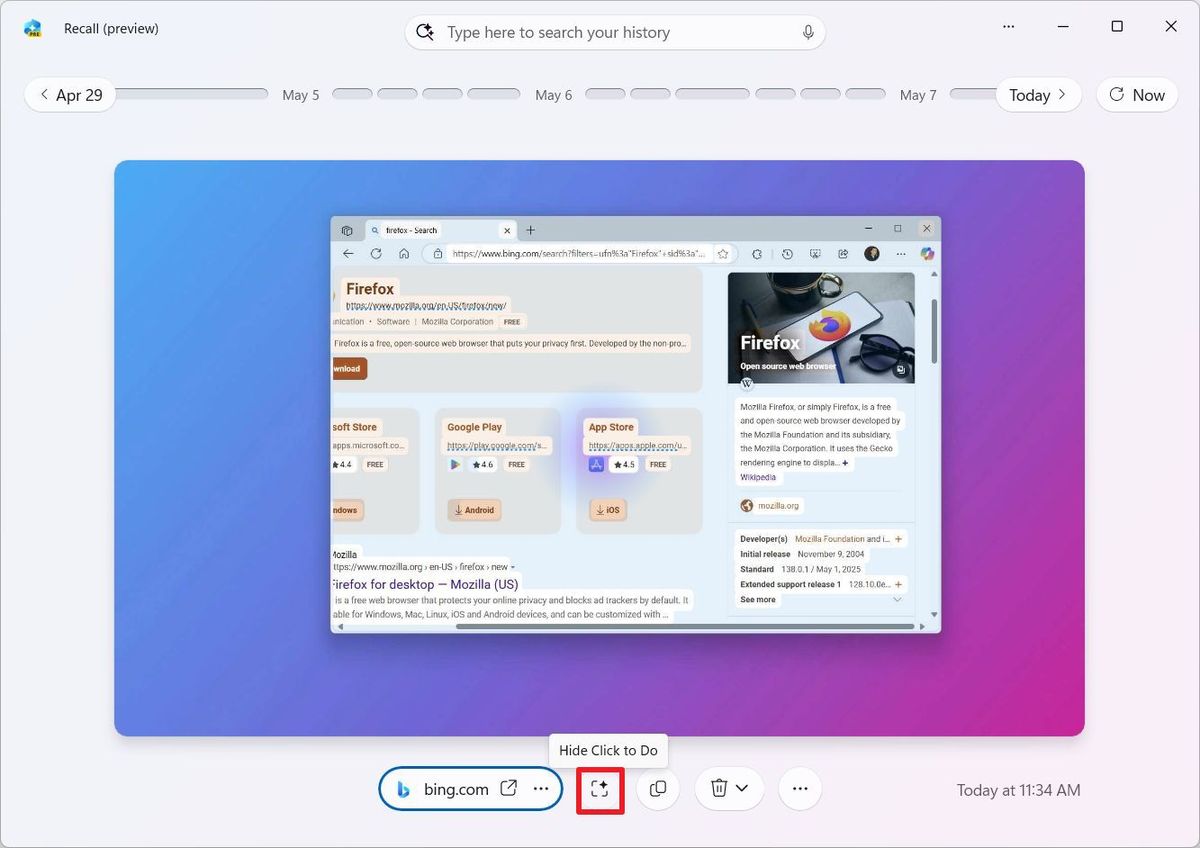Click the Recall app logo icon

(x=33, y=28)
